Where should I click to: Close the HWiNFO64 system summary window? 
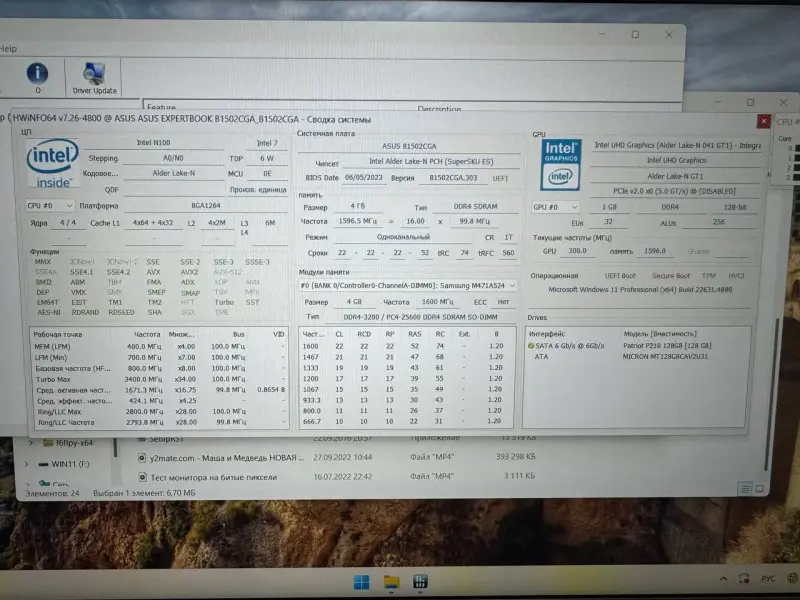(x=763, y=121)
